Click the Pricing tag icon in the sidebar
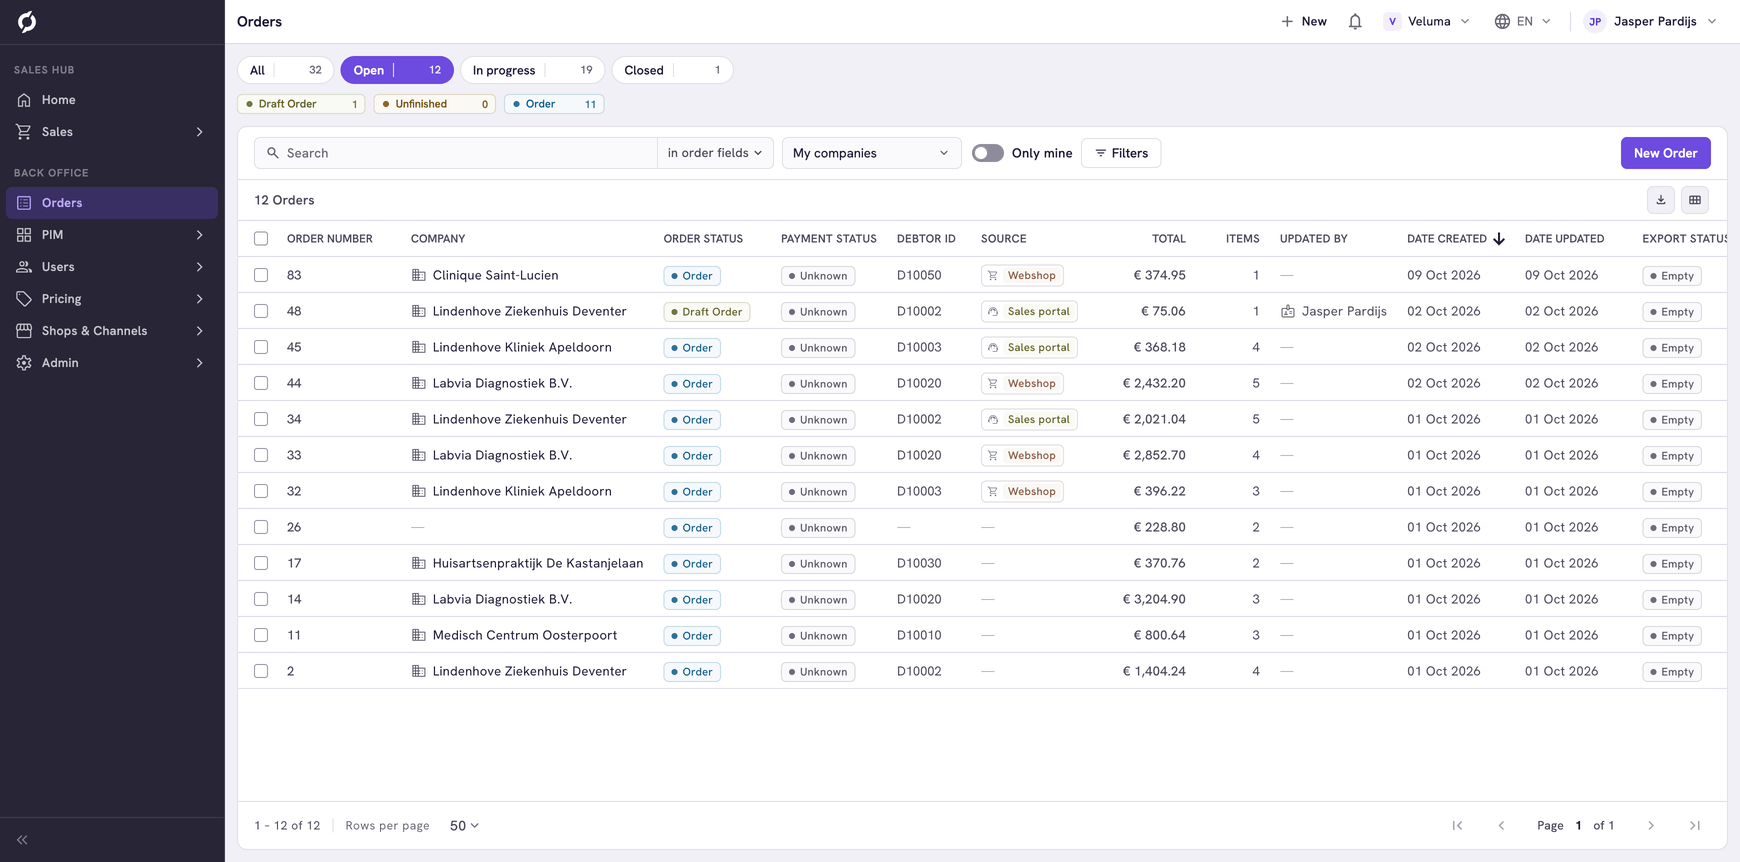The image size is (1740, 862). pyautogui.click(x=24, y=299)
